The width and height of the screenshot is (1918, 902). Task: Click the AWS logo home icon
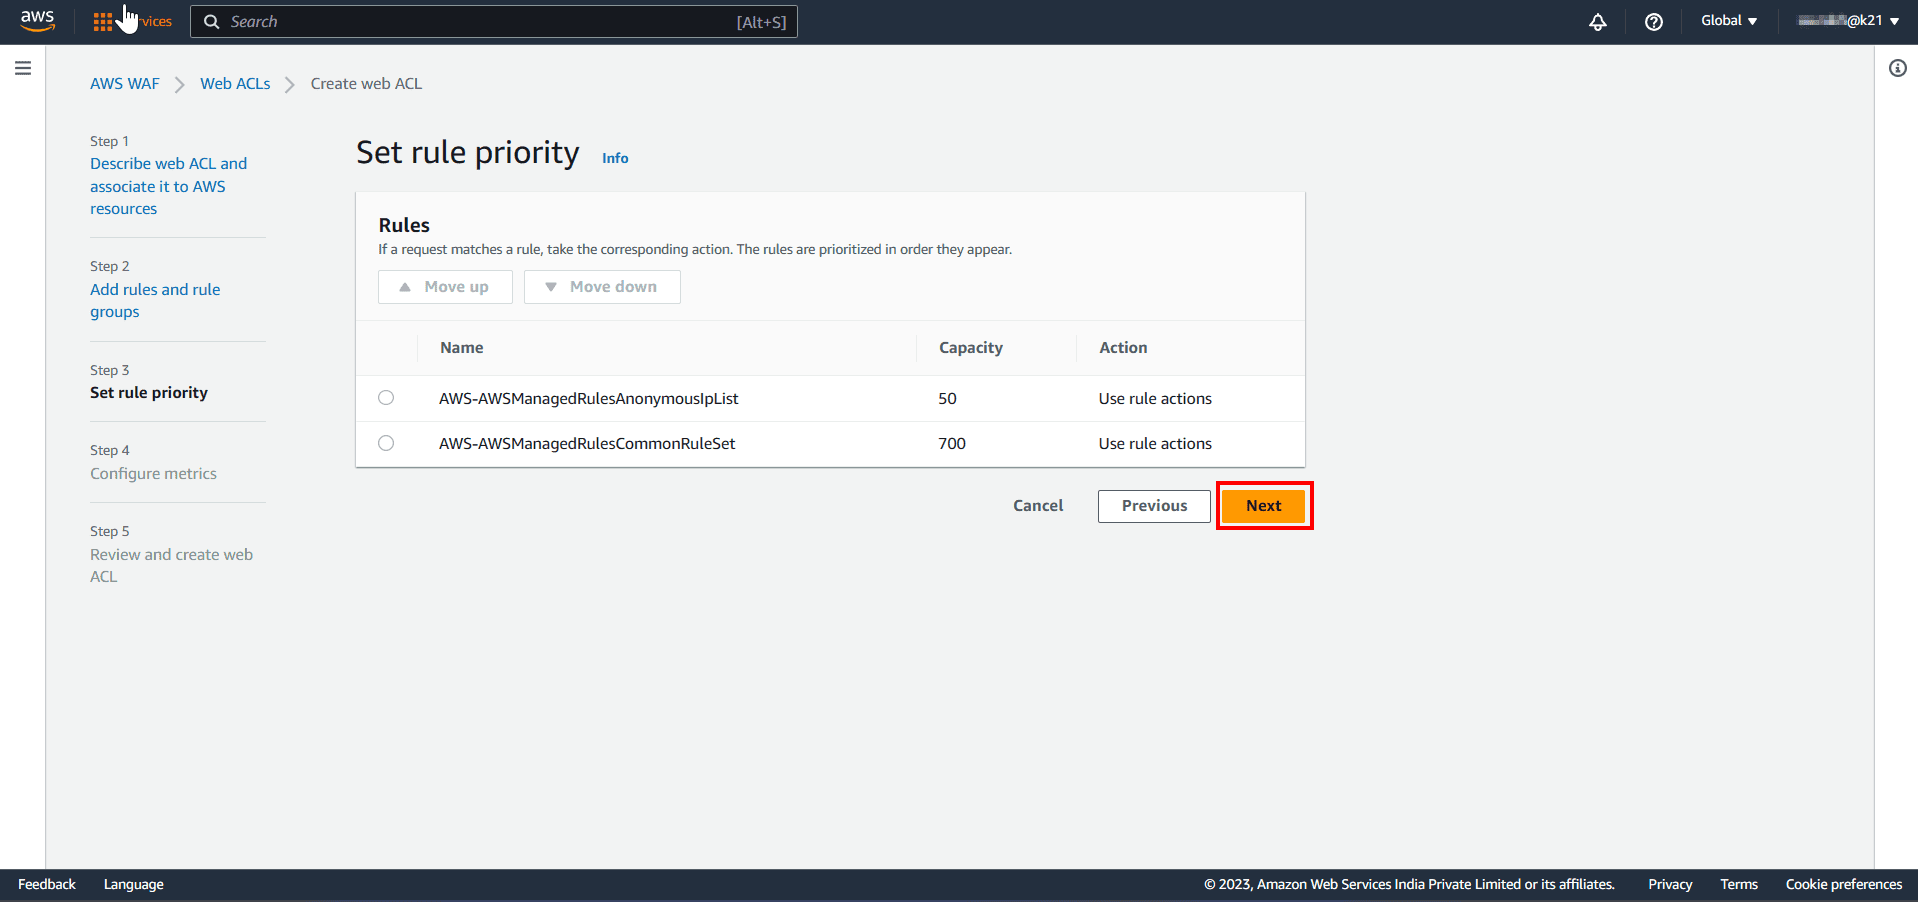(x=37, y=21)
